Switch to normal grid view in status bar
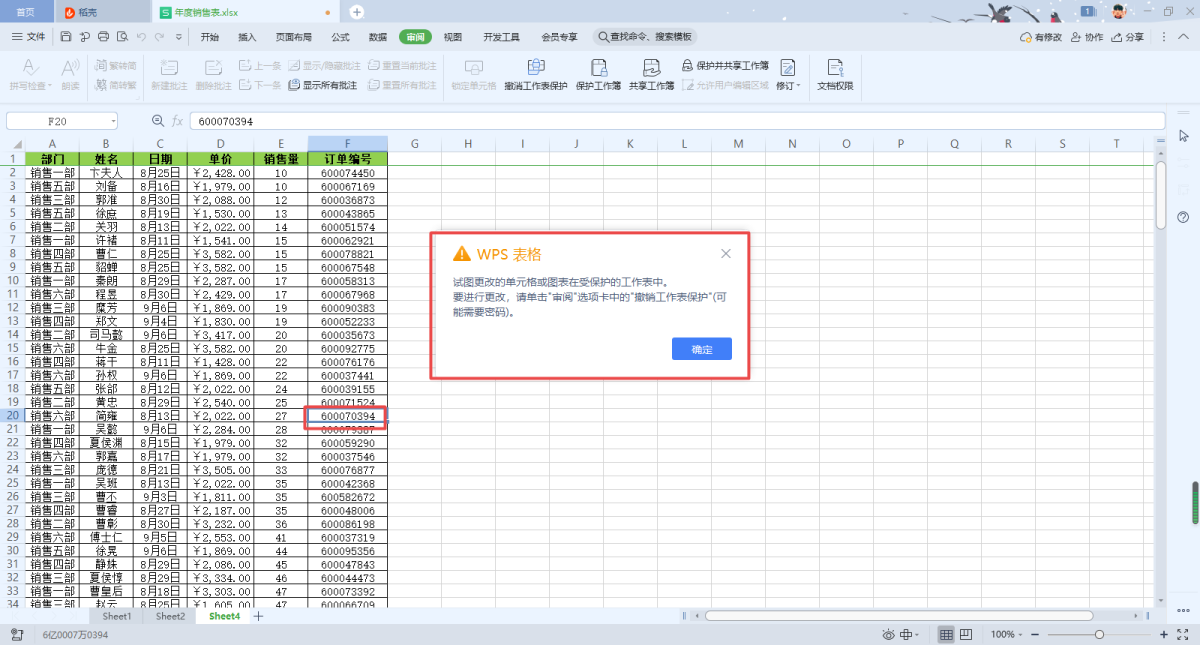This screenshot has width=1200, height=645. click(x=946, y=635)
